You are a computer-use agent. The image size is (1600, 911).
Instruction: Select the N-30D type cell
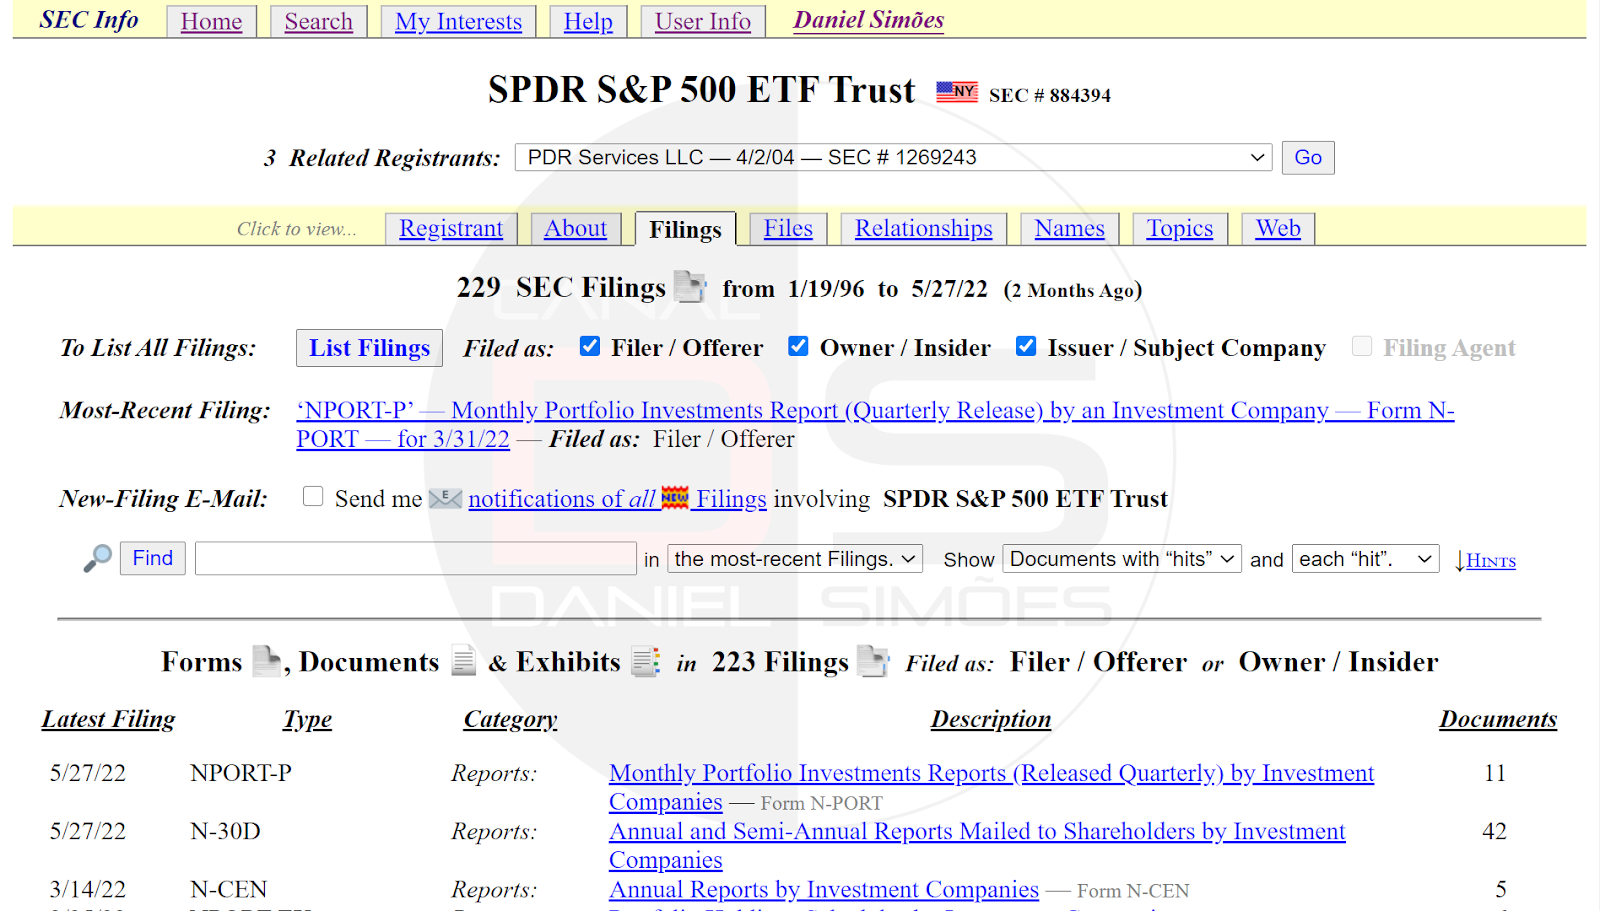pos(225,831)
